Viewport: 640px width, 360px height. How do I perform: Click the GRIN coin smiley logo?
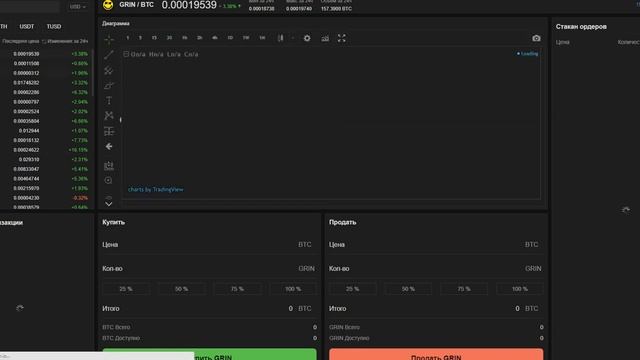108,5
